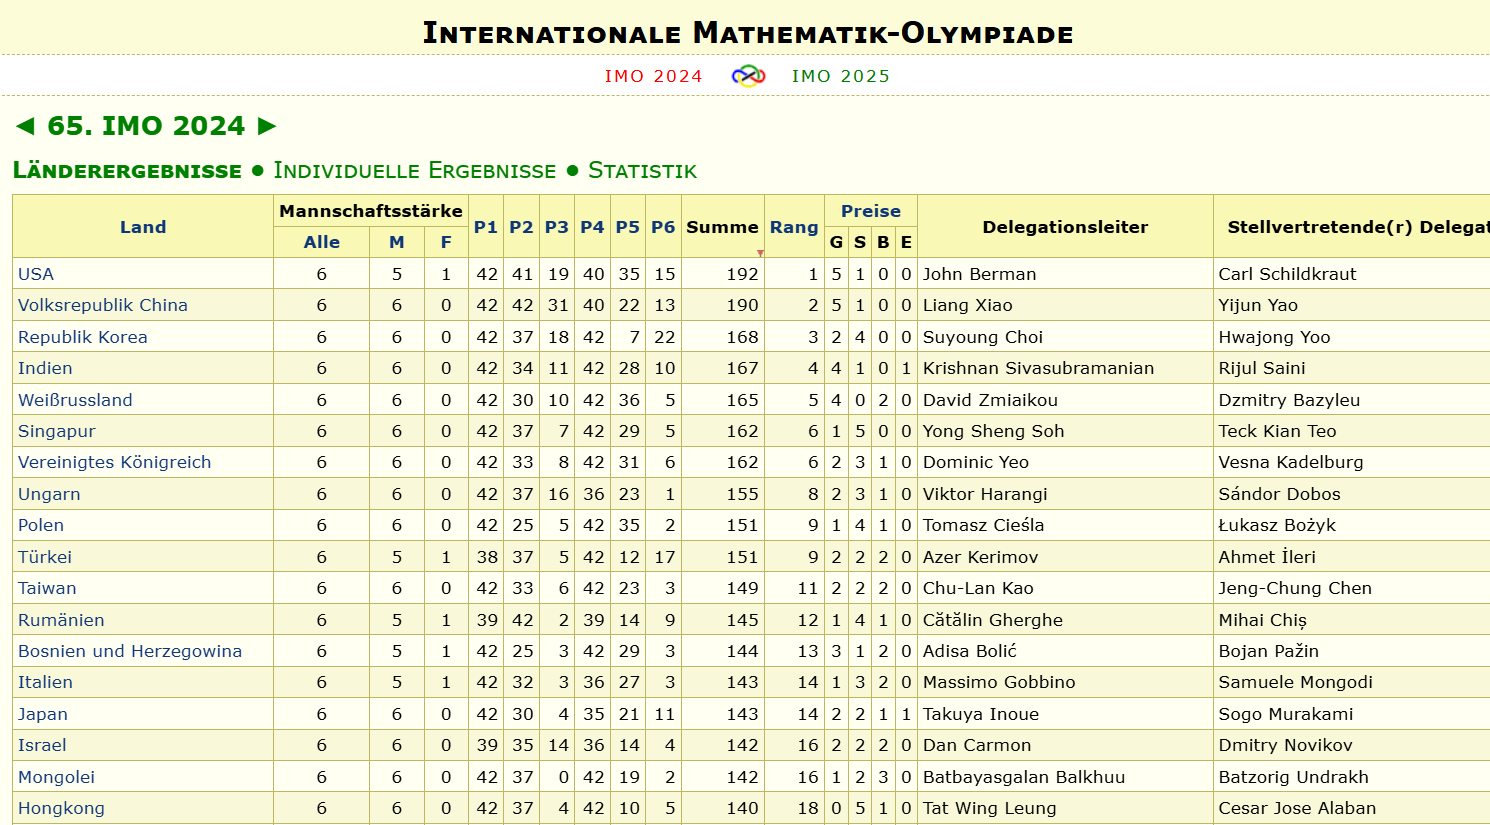This screenshot has height=825, width=1490.
Task: Click the IMO infinity logo icon
Action: [x=748, y=76]
